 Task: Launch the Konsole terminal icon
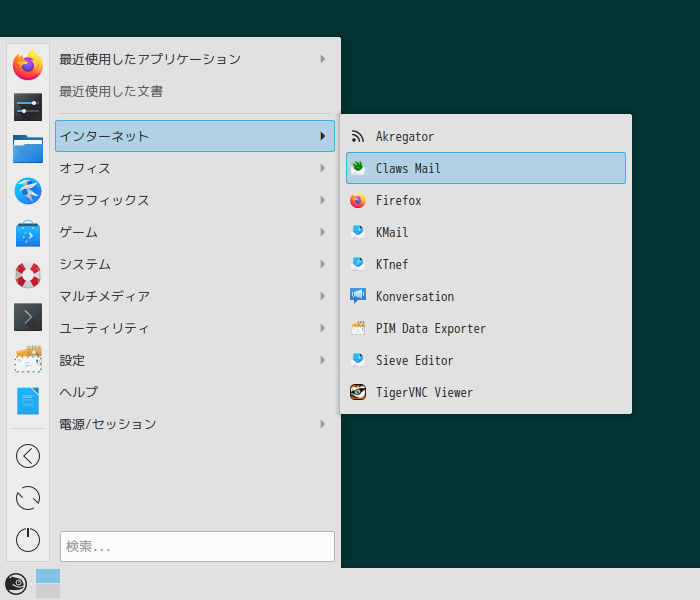click(x=28, y=317)
